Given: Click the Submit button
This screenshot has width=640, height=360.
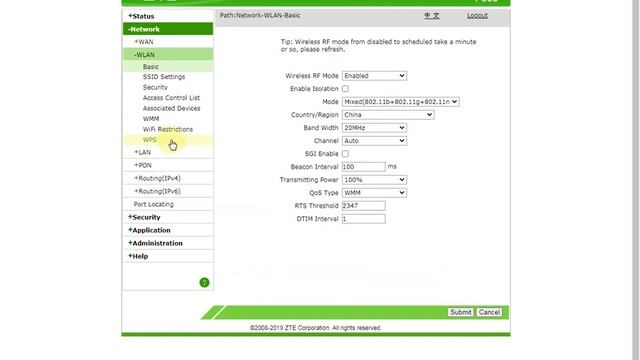Looking at the screenshot, I should (x=460, y=312).
